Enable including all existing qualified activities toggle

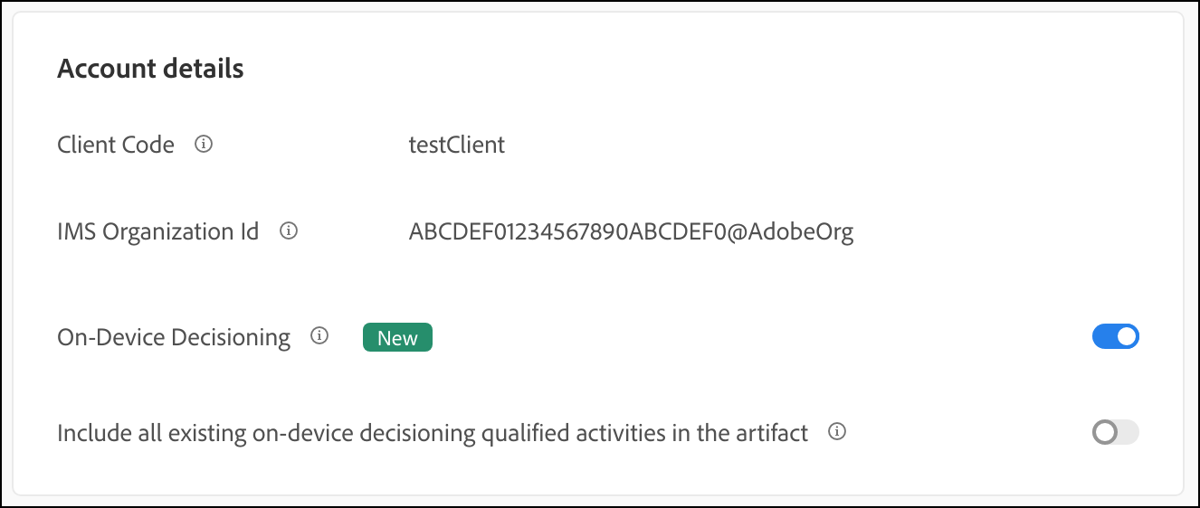pos(1115,433)
